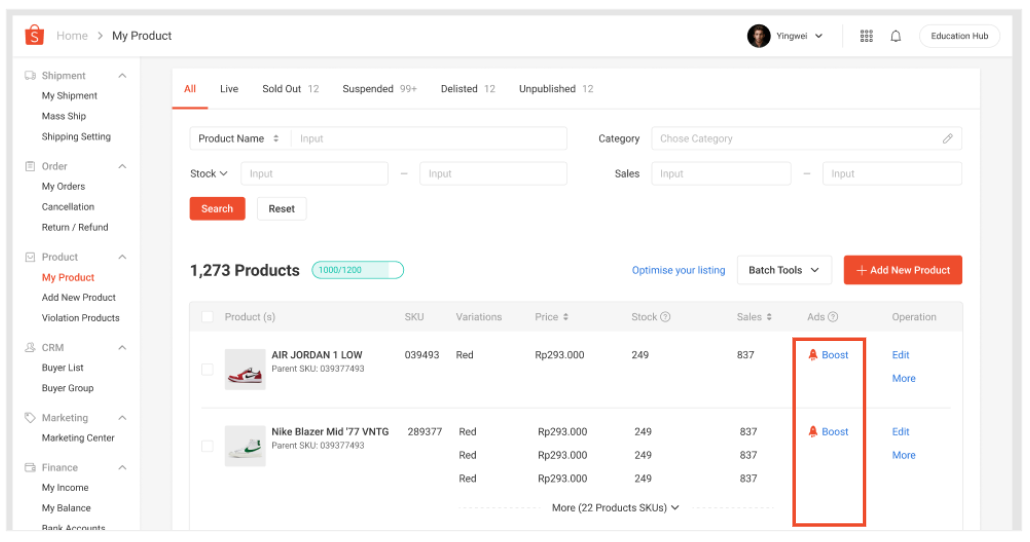The image size is (1030, 542).
Task: Click the Stock help question icon
Action: 665,317
